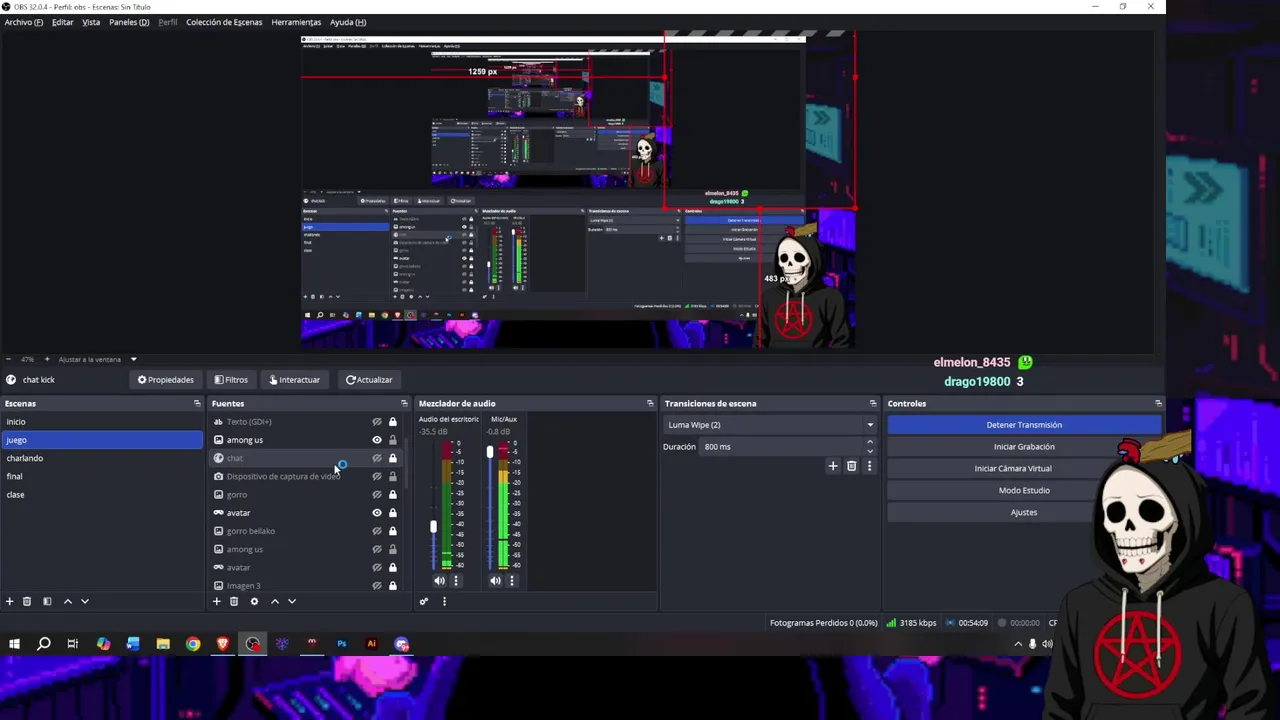Show the gorro bellako source via eye icon

[377, 531]
